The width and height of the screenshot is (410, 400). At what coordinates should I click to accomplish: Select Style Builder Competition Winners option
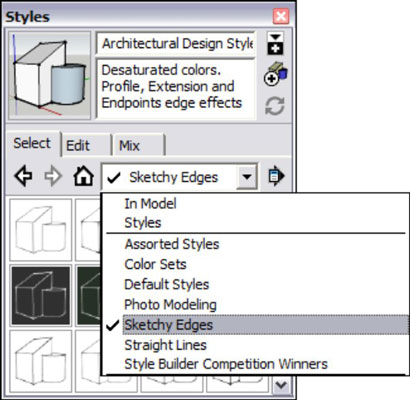[x=226, y=364]
